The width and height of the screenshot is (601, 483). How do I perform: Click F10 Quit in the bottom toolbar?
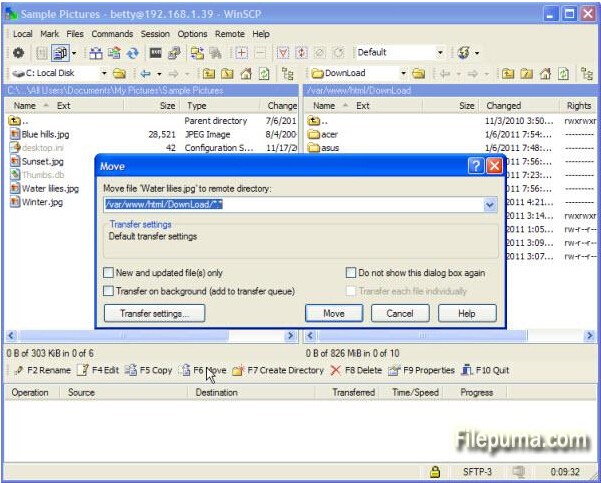485,370
